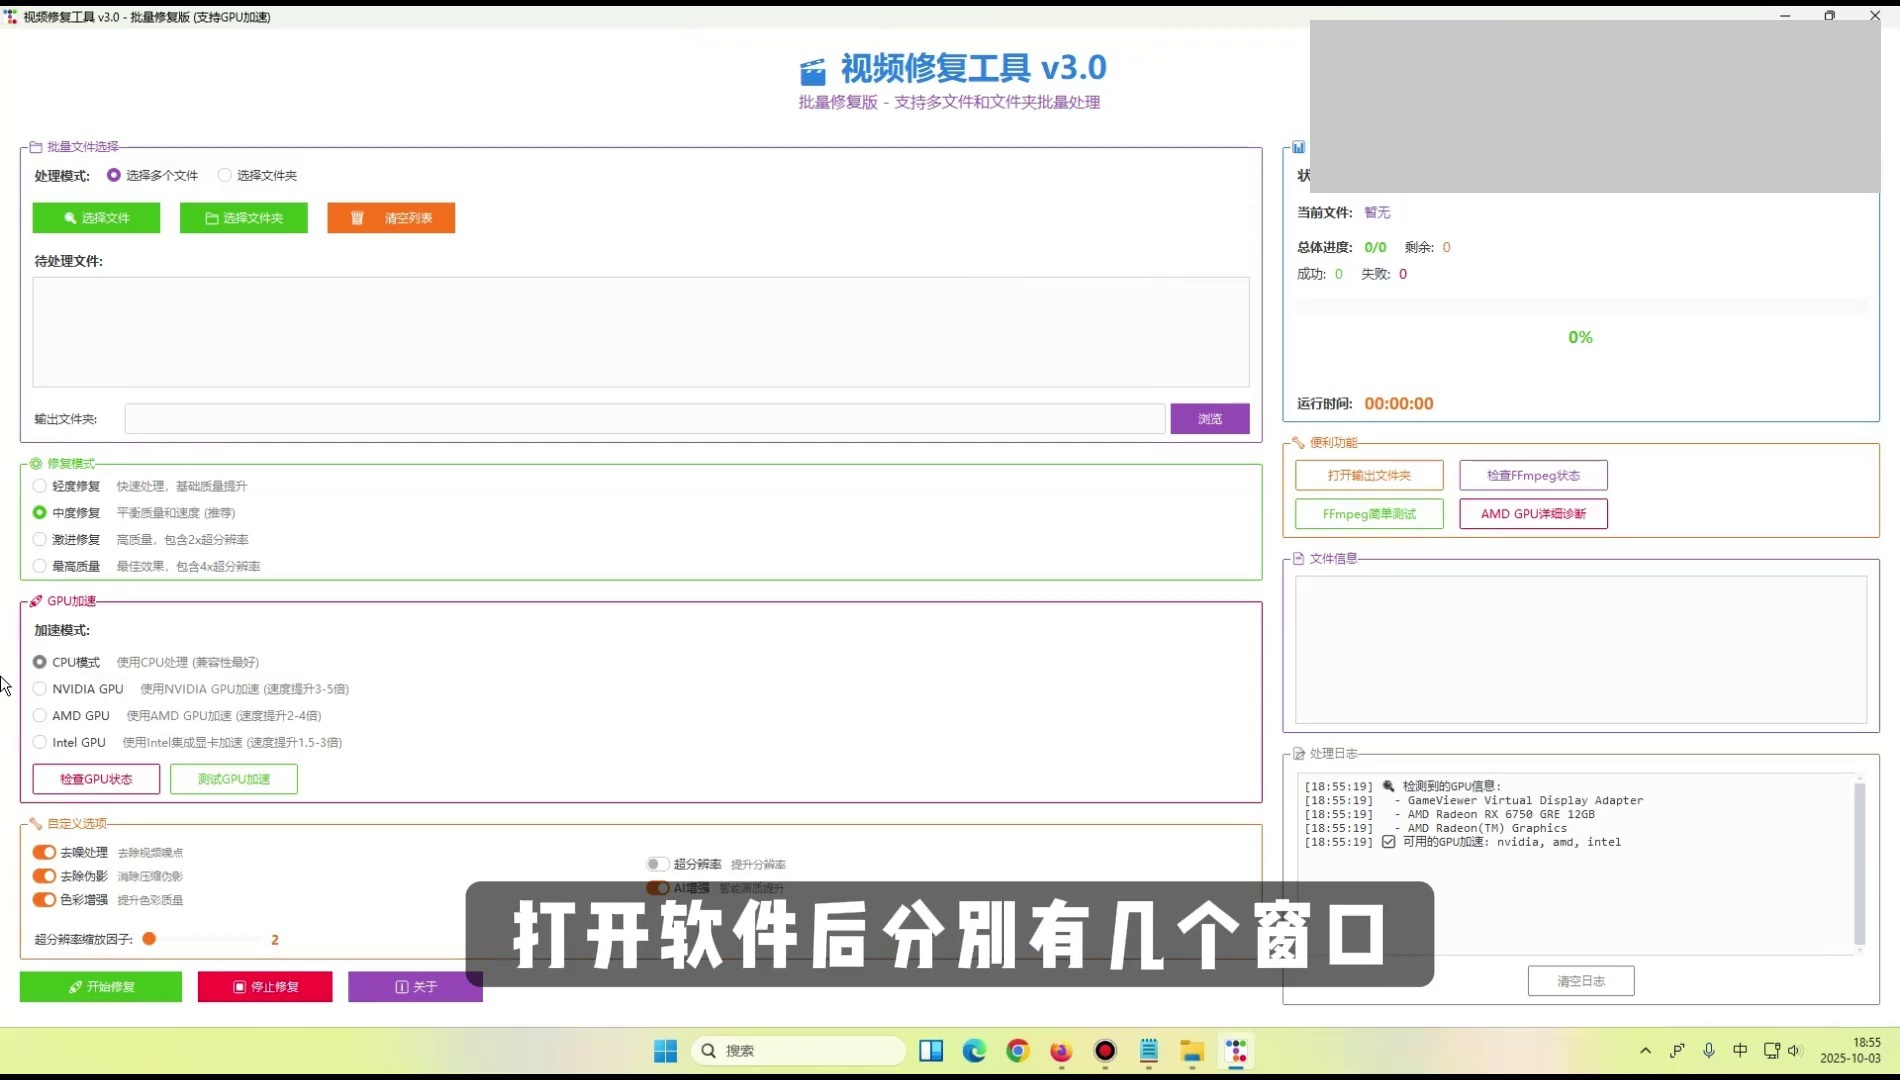Open the 关于 about dialog

pyautogui.click(x=415, y=987)
